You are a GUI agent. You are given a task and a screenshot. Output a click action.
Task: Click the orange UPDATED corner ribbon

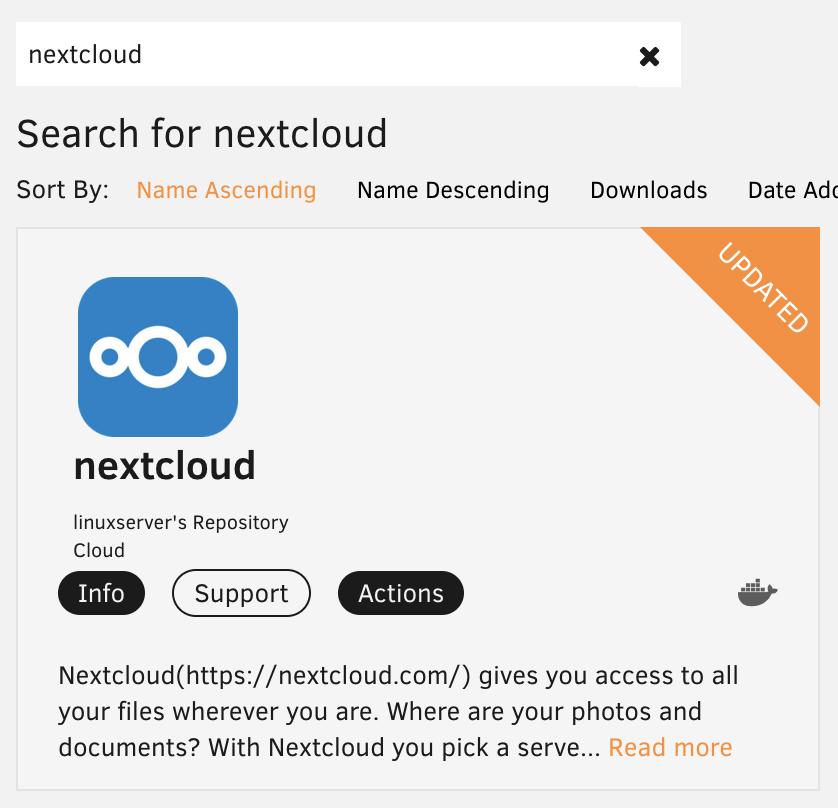[x=762, y=289]
